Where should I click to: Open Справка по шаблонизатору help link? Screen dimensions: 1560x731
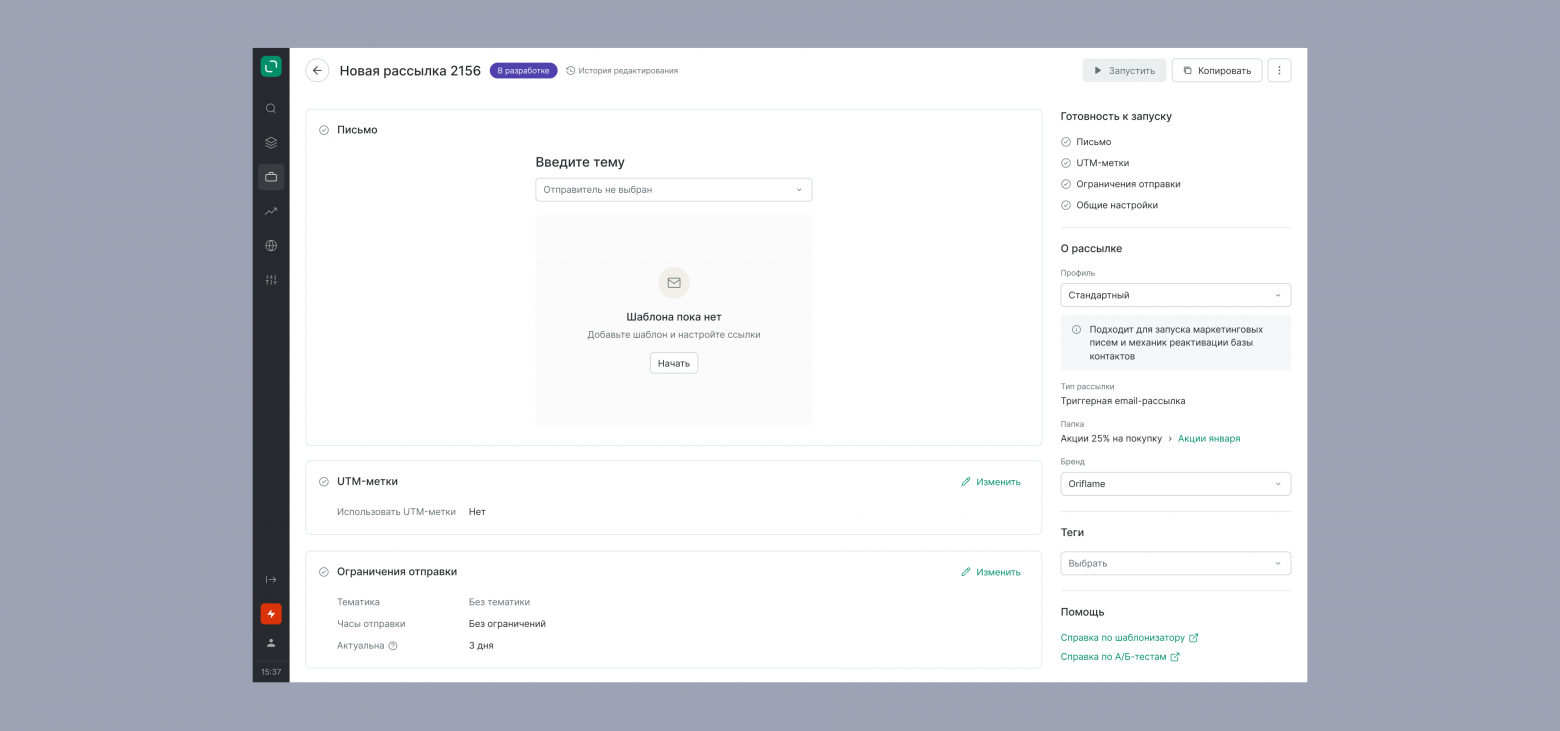point(1129,638)
